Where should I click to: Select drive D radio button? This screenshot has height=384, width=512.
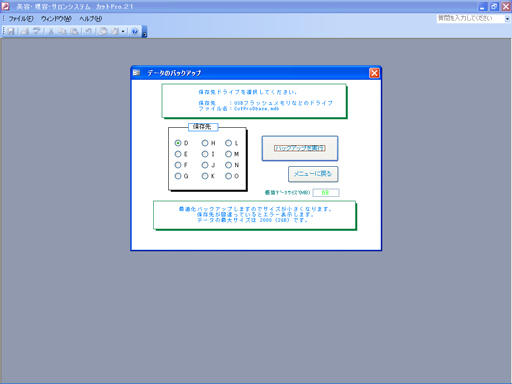pyautogui.click(x=178, y=143)
